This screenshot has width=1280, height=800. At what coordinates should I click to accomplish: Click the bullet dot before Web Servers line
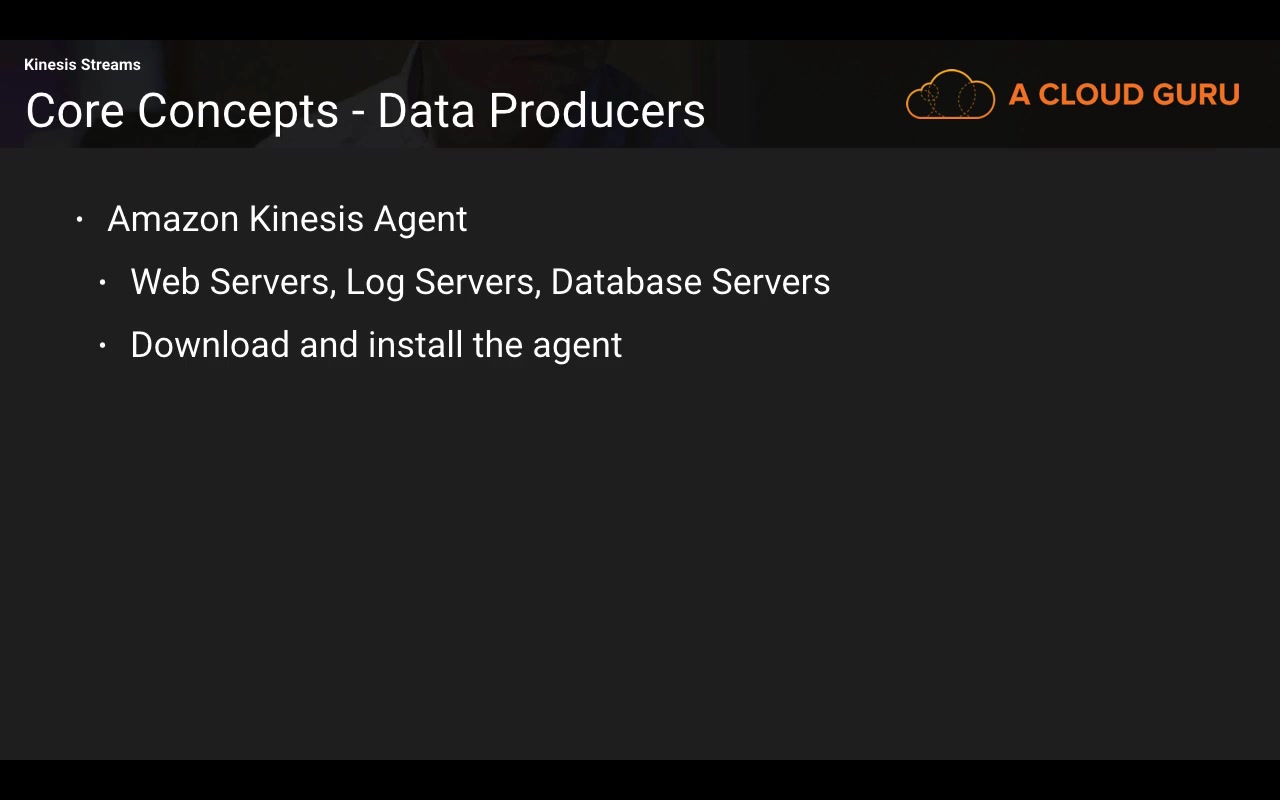click(x=103, y=283)
